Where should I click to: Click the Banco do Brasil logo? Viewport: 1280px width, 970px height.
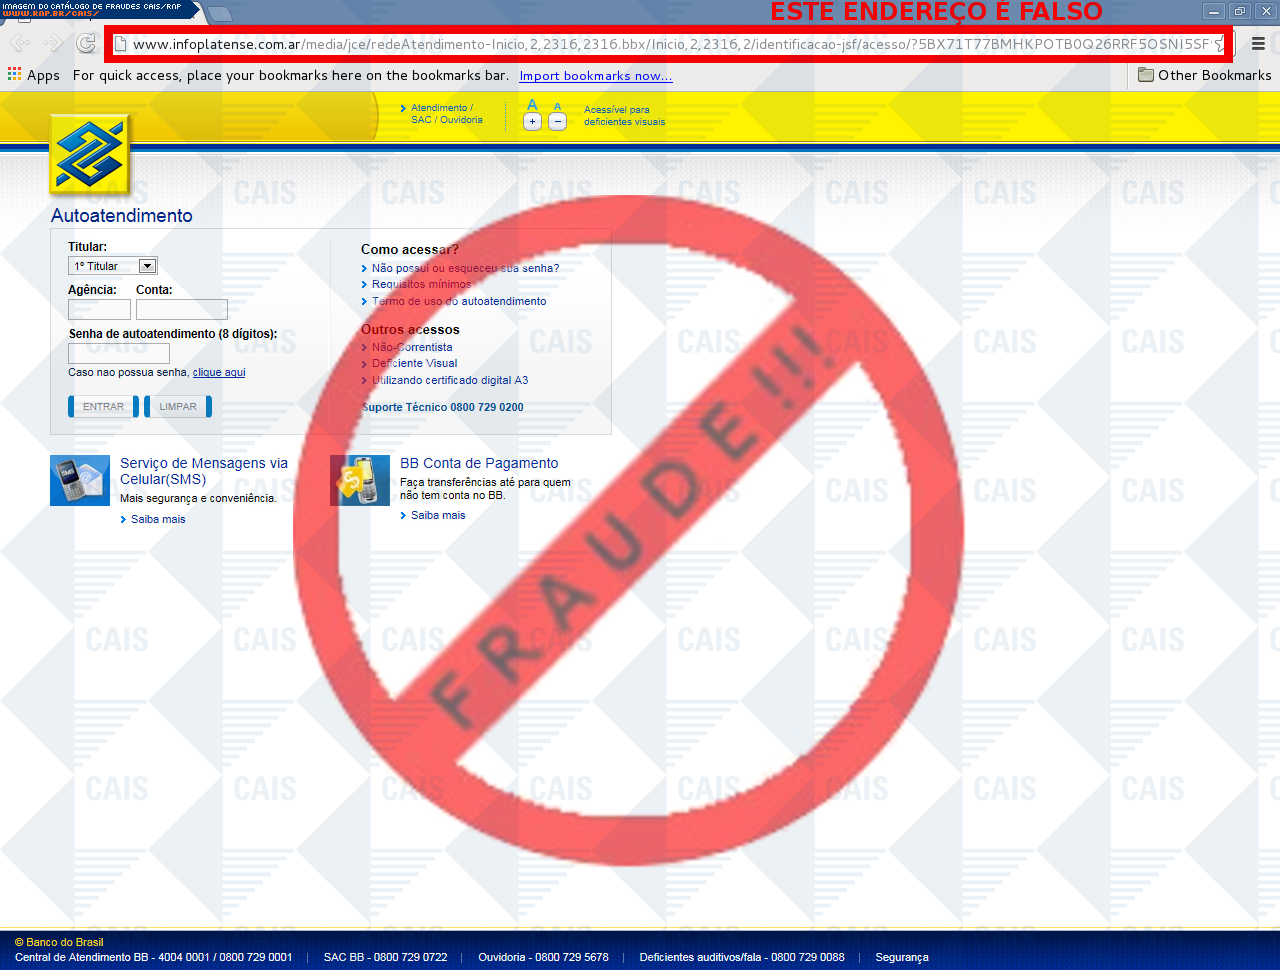(x=90, y=155)
